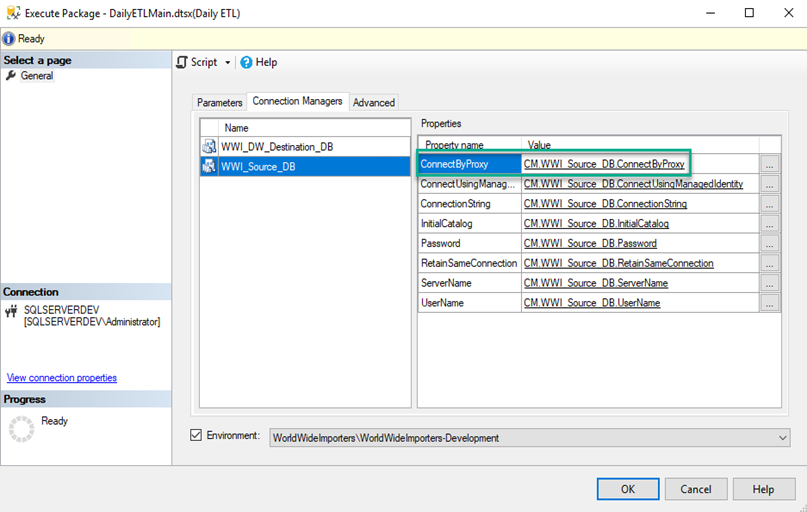Switch to the Advanced tab
807x512 pixels.
pyautogui.click(x=374, y=102)
